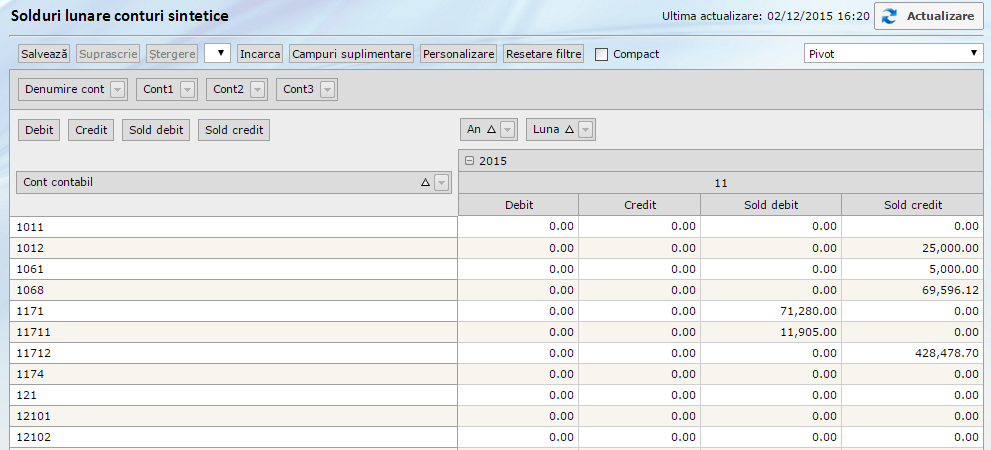Collapse the 2015 year group

pyautogui.click(x=469, y=161)
